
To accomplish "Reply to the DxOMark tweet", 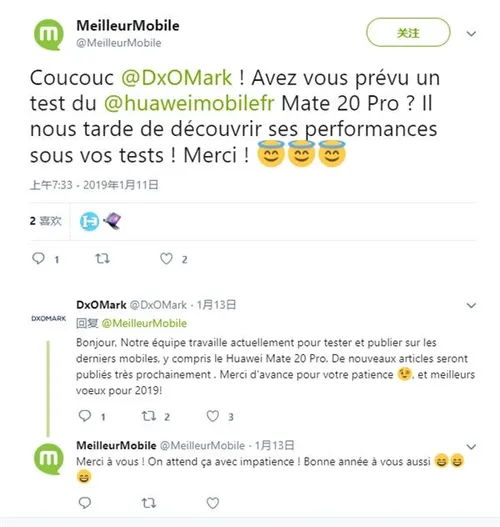I will point(85,416).
